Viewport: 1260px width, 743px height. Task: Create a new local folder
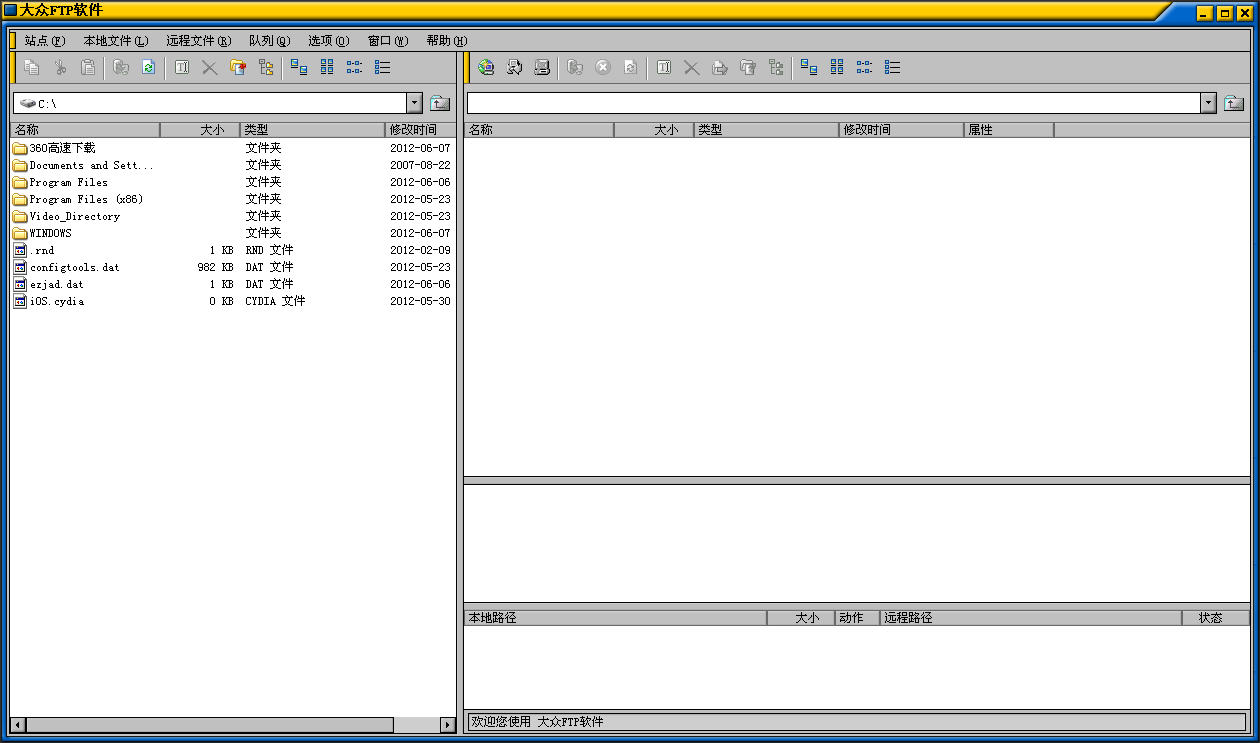(237, 67)
